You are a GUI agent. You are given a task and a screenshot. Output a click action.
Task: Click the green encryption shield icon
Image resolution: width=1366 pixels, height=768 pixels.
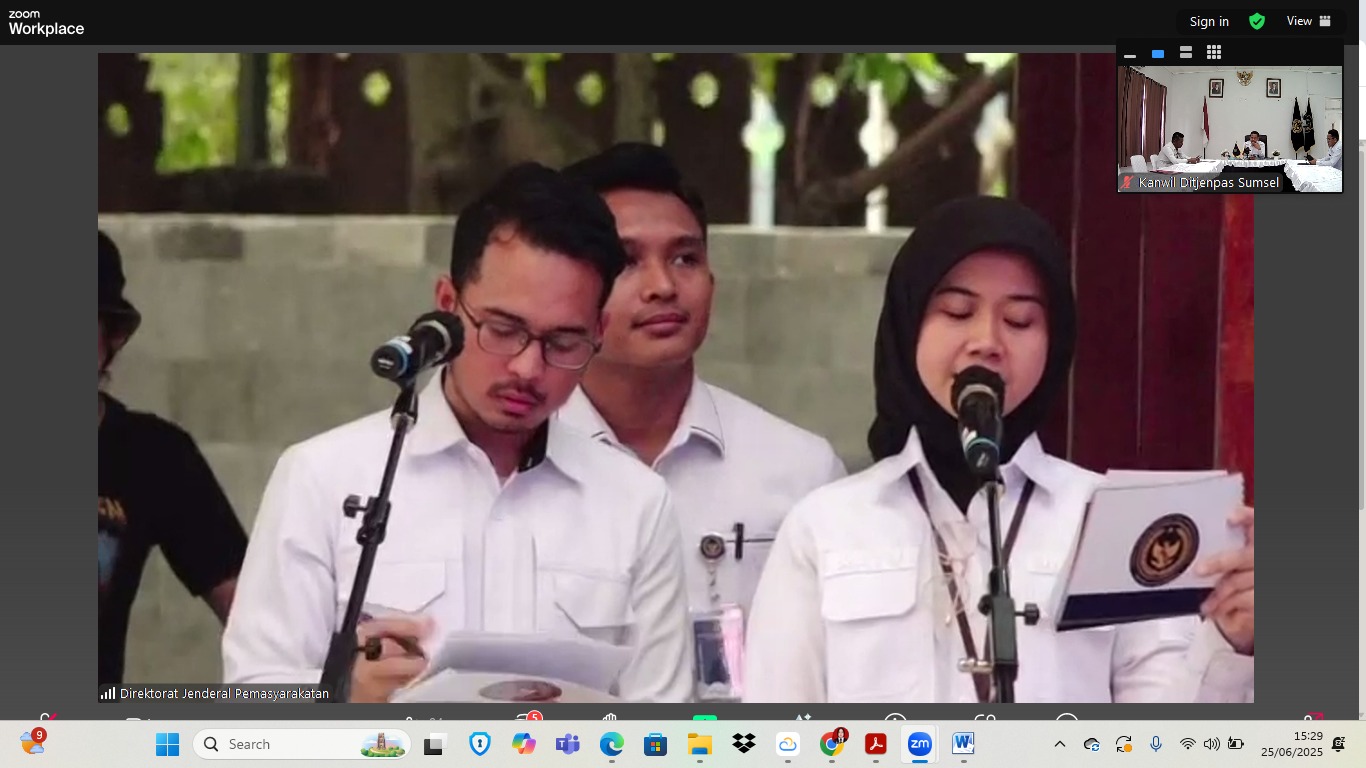click(1257, 21)
